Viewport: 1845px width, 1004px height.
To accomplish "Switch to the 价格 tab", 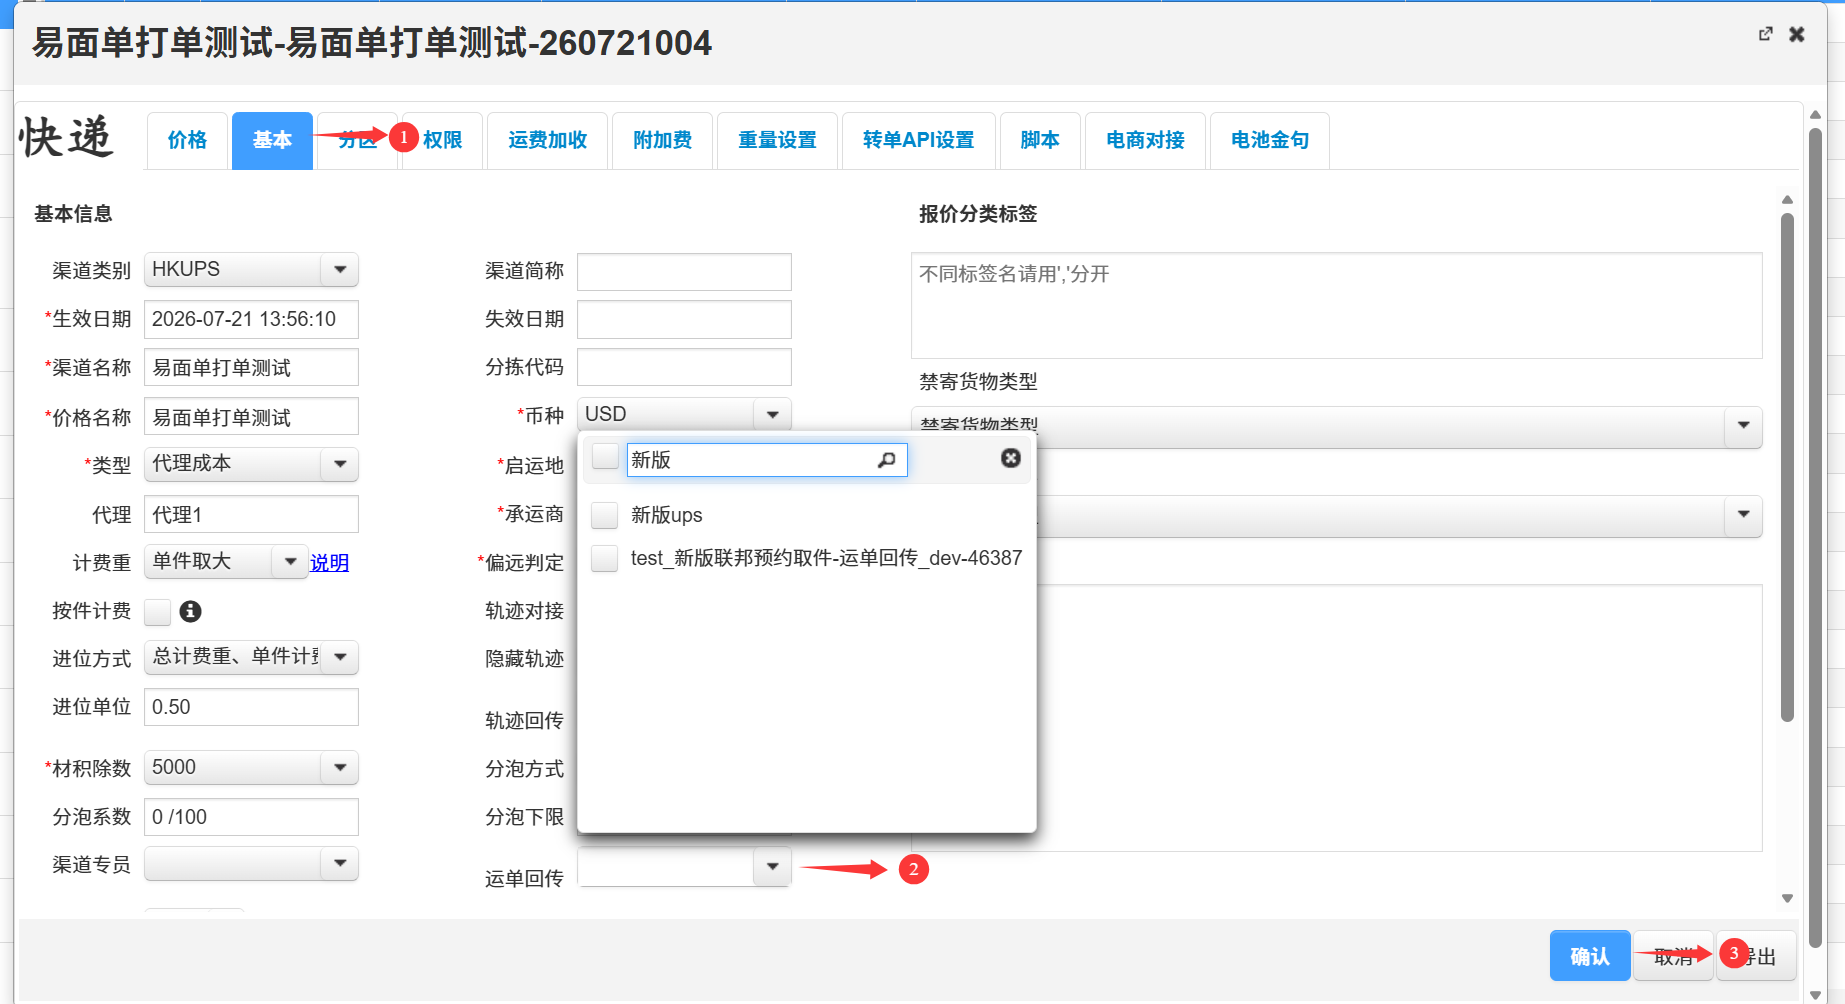I will click(x=187, y=140).
